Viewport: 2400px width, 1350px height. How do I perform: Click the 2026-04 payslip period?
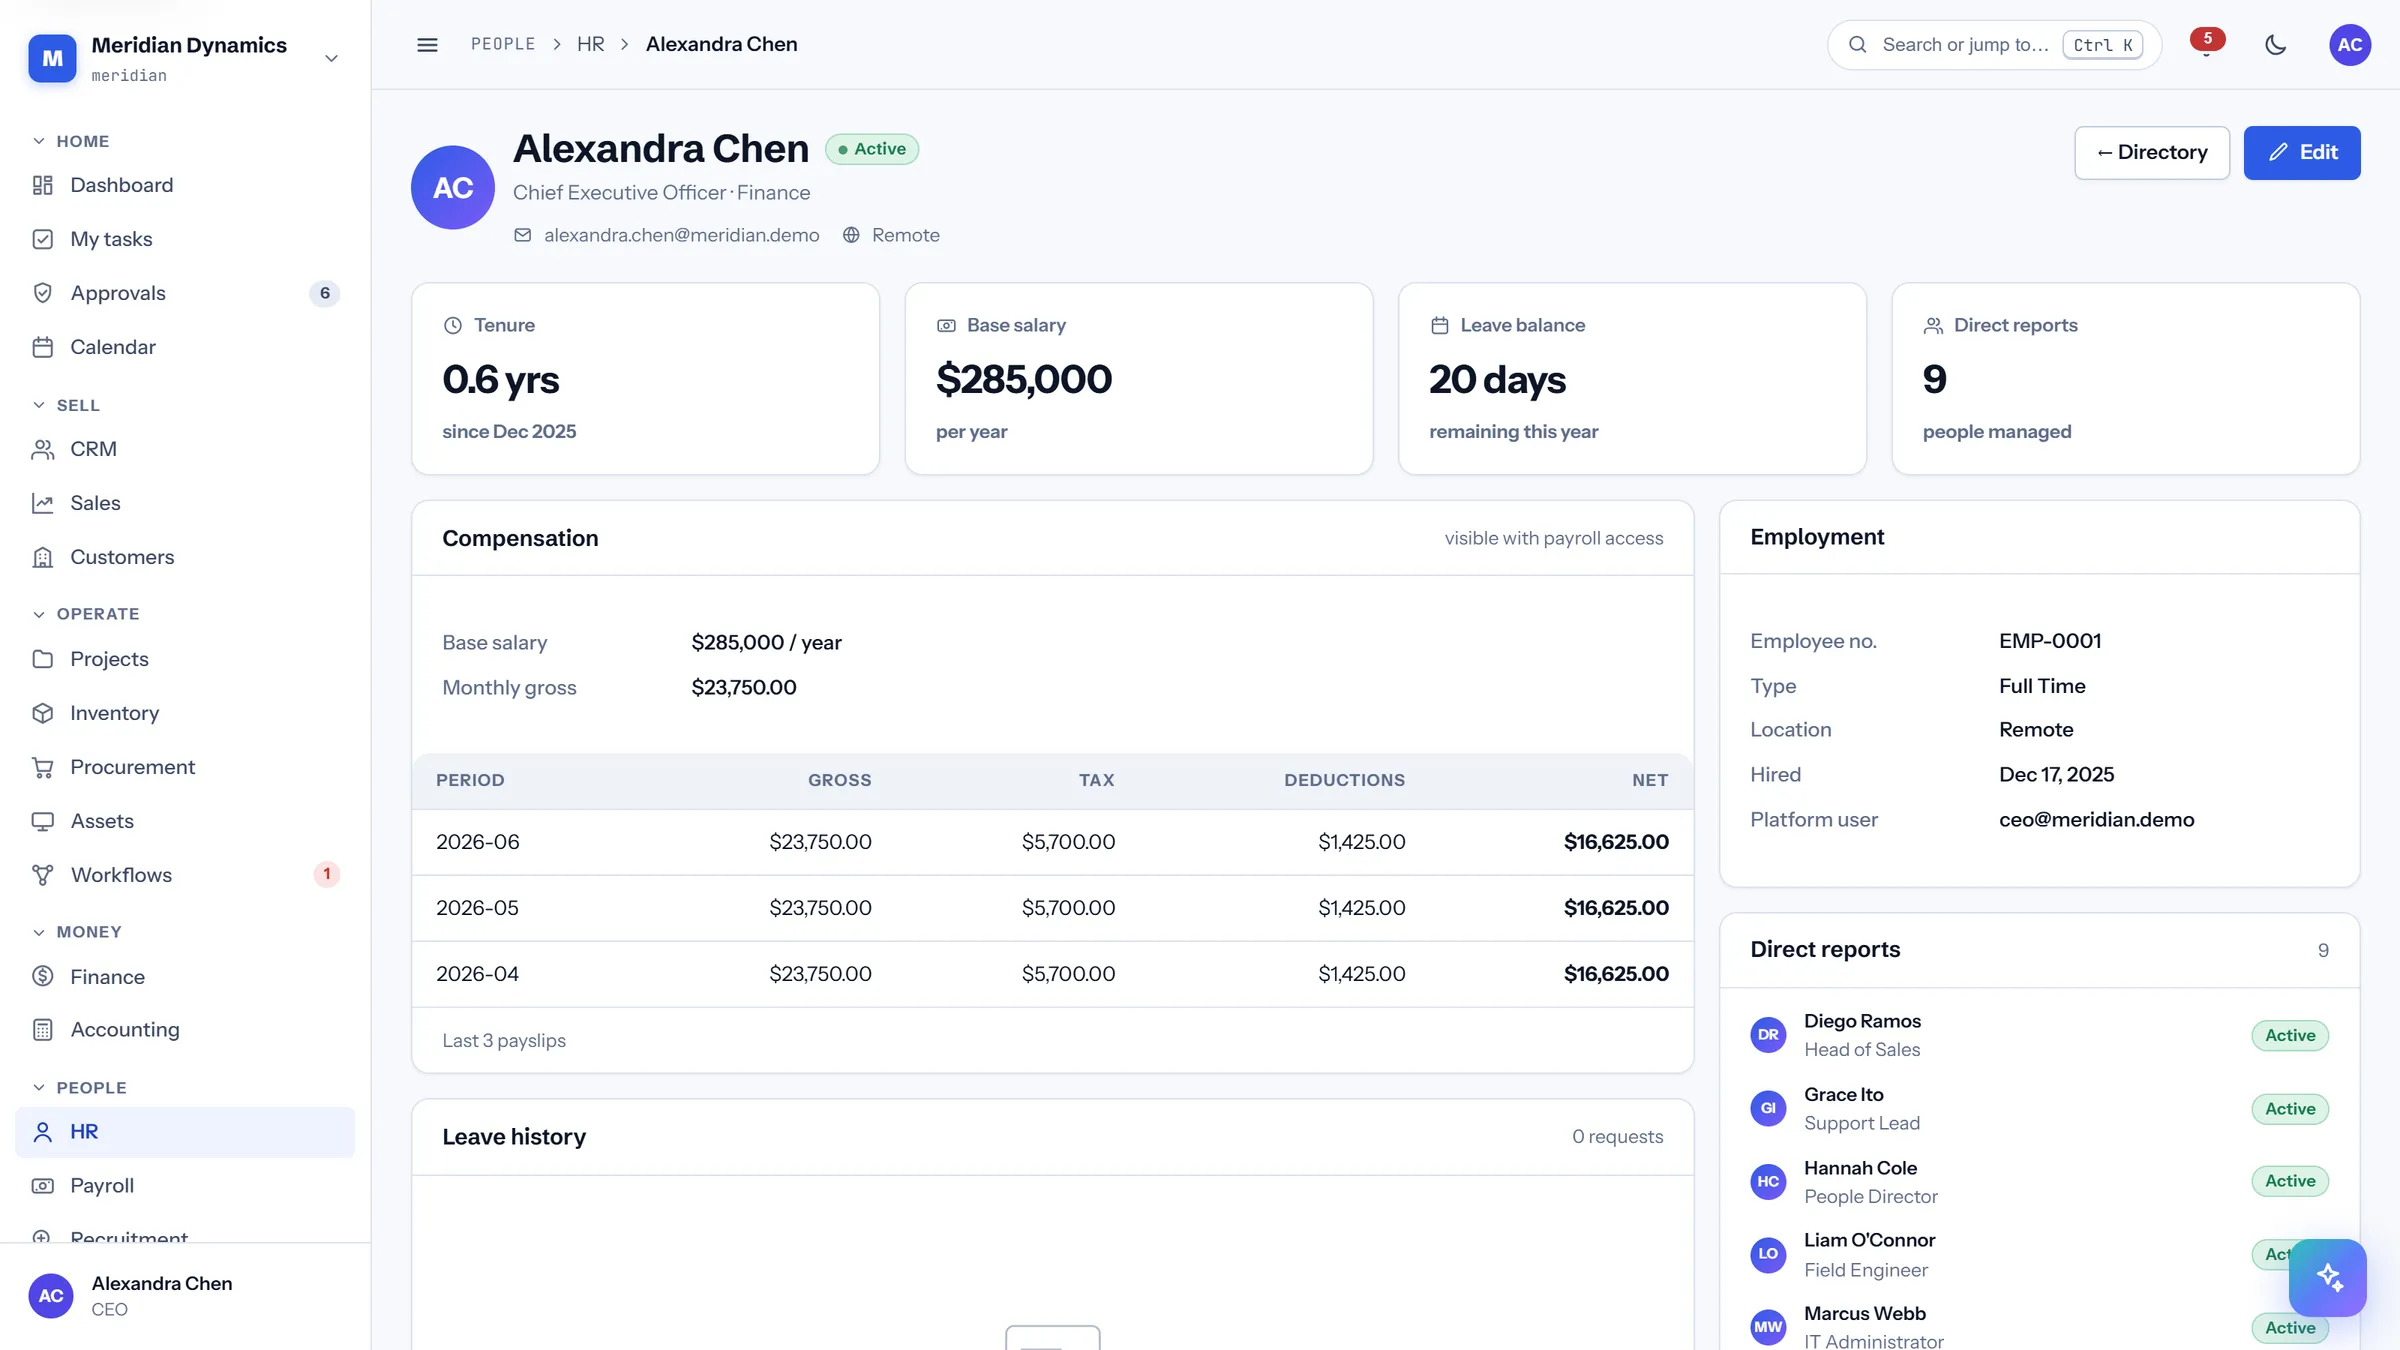pyautogui.click(x=477, y=974)
